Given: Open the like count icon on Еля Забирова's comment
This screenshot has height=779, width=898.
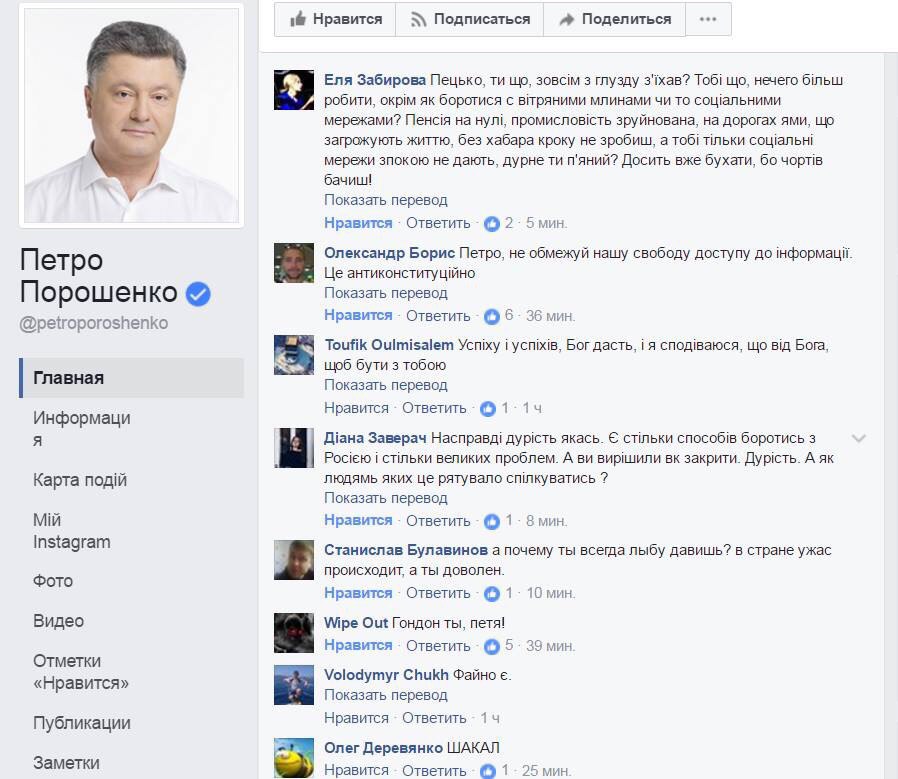Looking at the screenshot, I should (491, 223).
